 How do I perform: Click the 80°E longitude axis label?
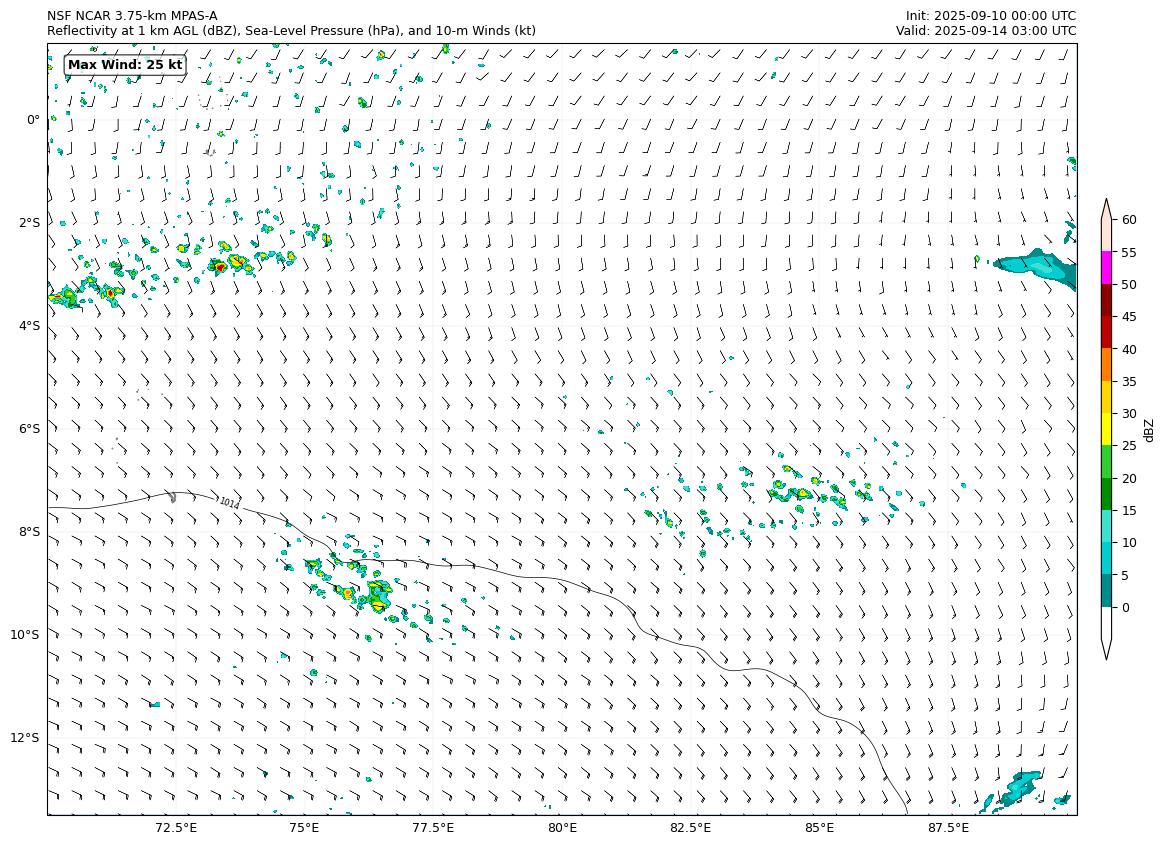[562, 828]
